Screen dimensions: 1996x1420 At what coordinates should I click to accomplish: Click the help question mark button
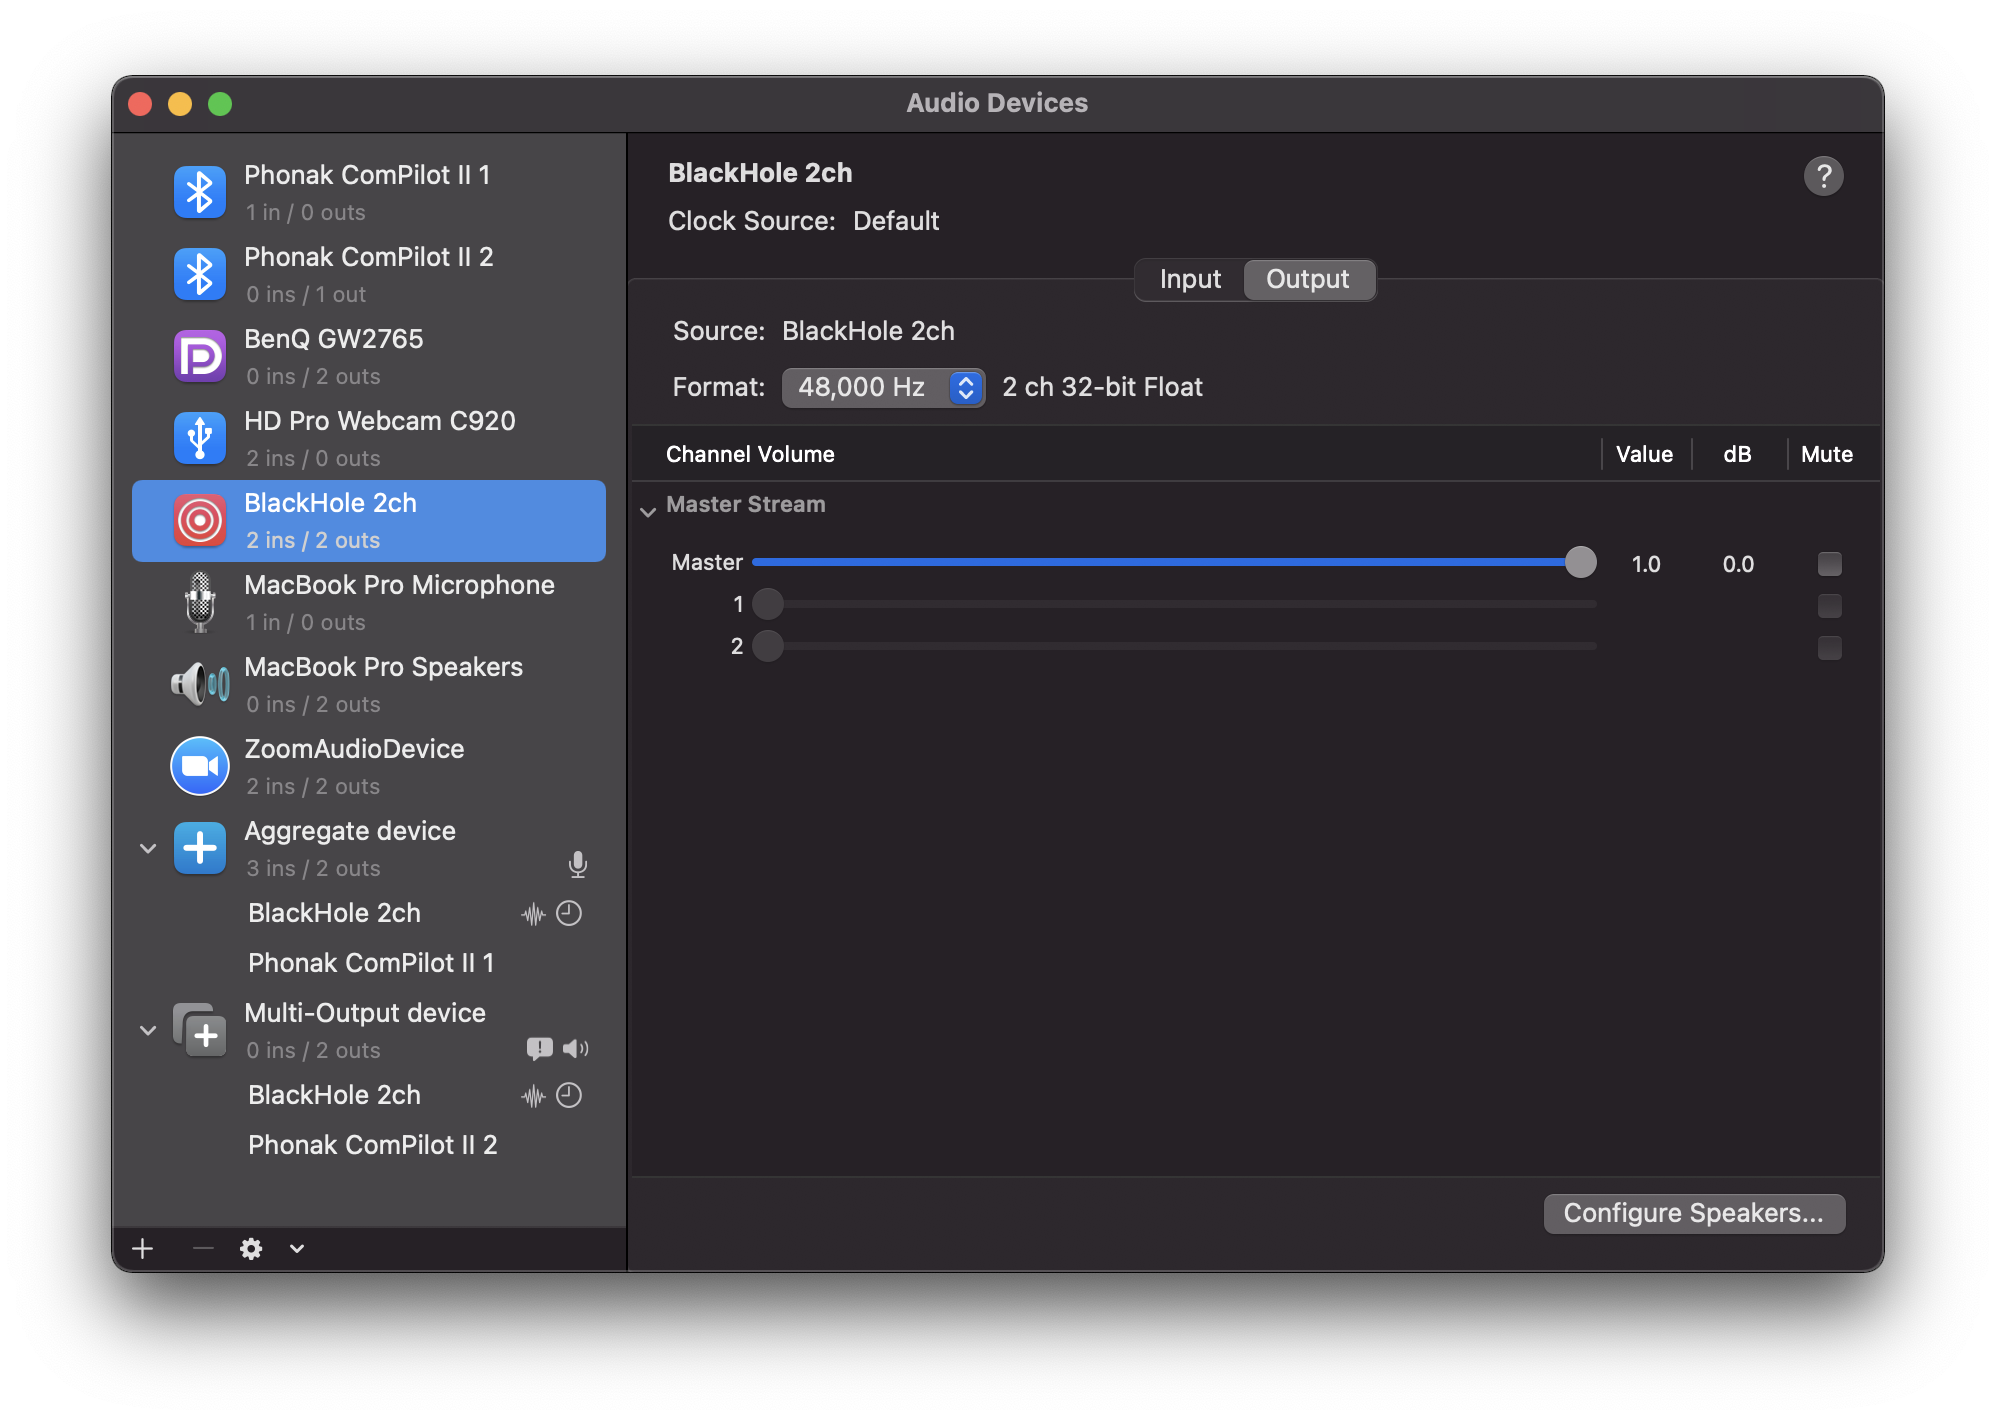point(1823,177)
